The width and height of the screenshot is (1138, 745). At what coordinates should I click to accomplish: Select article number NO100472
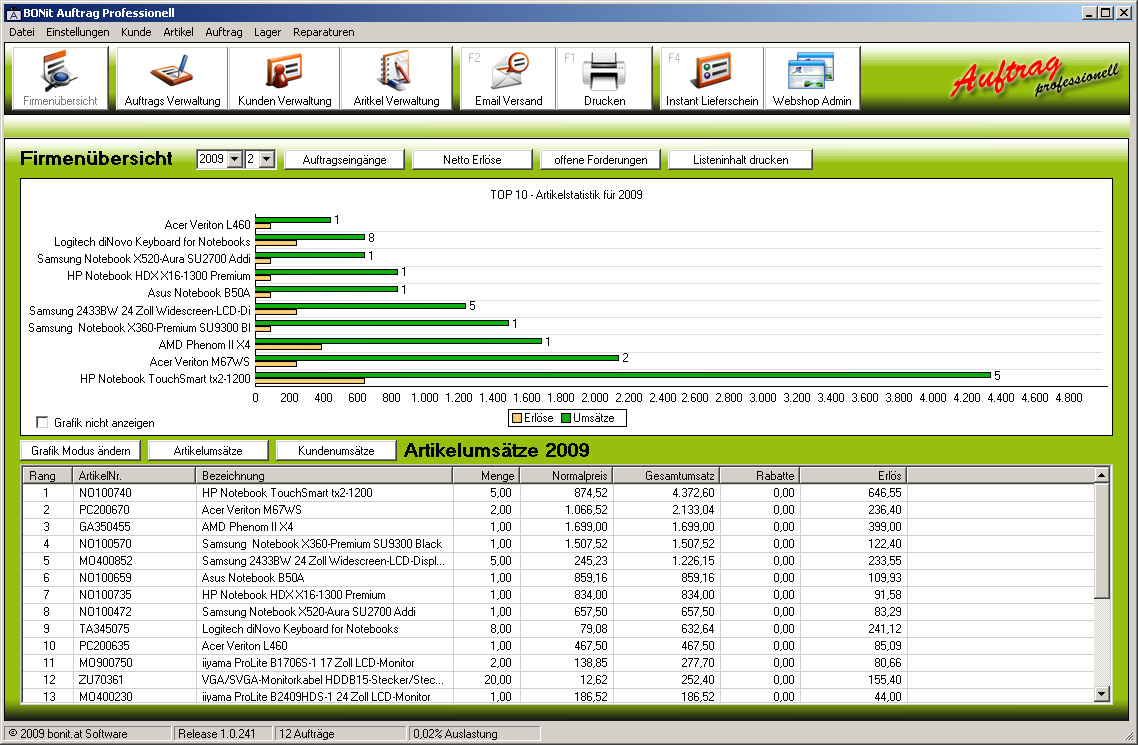tap(105, 612)
